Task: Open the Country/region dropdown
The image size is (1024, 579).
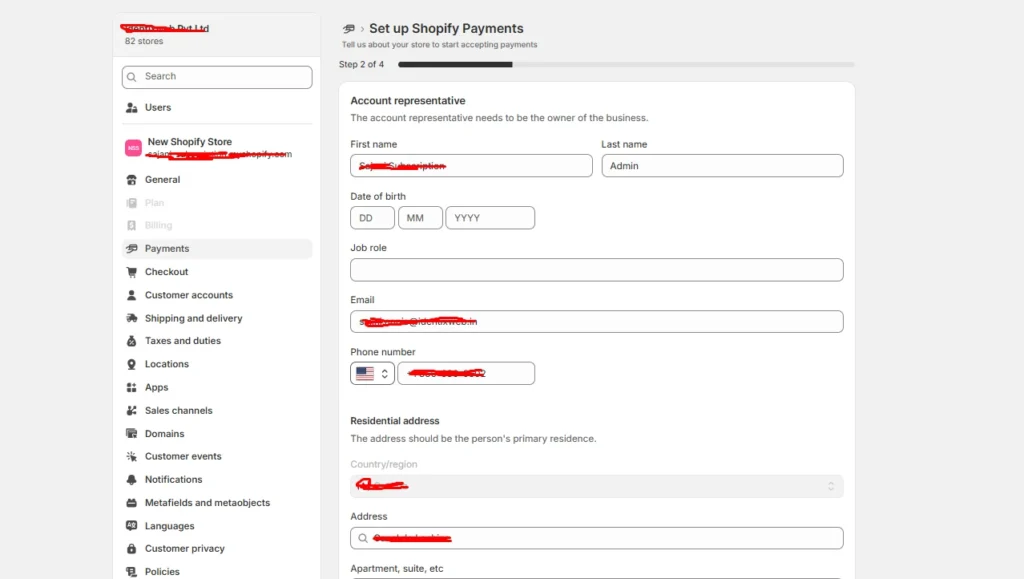Action: click(x=597, y=486)
